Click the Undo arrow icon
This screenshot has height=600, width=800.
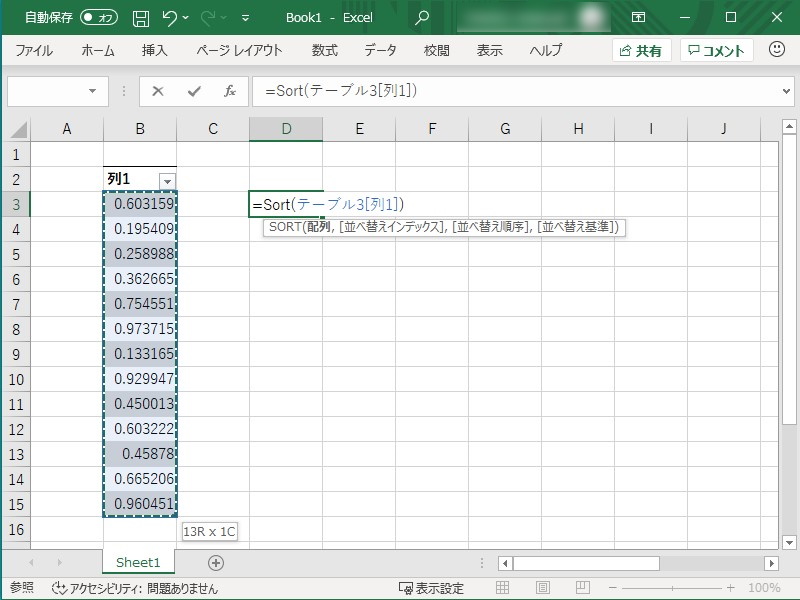coord(169,18)
